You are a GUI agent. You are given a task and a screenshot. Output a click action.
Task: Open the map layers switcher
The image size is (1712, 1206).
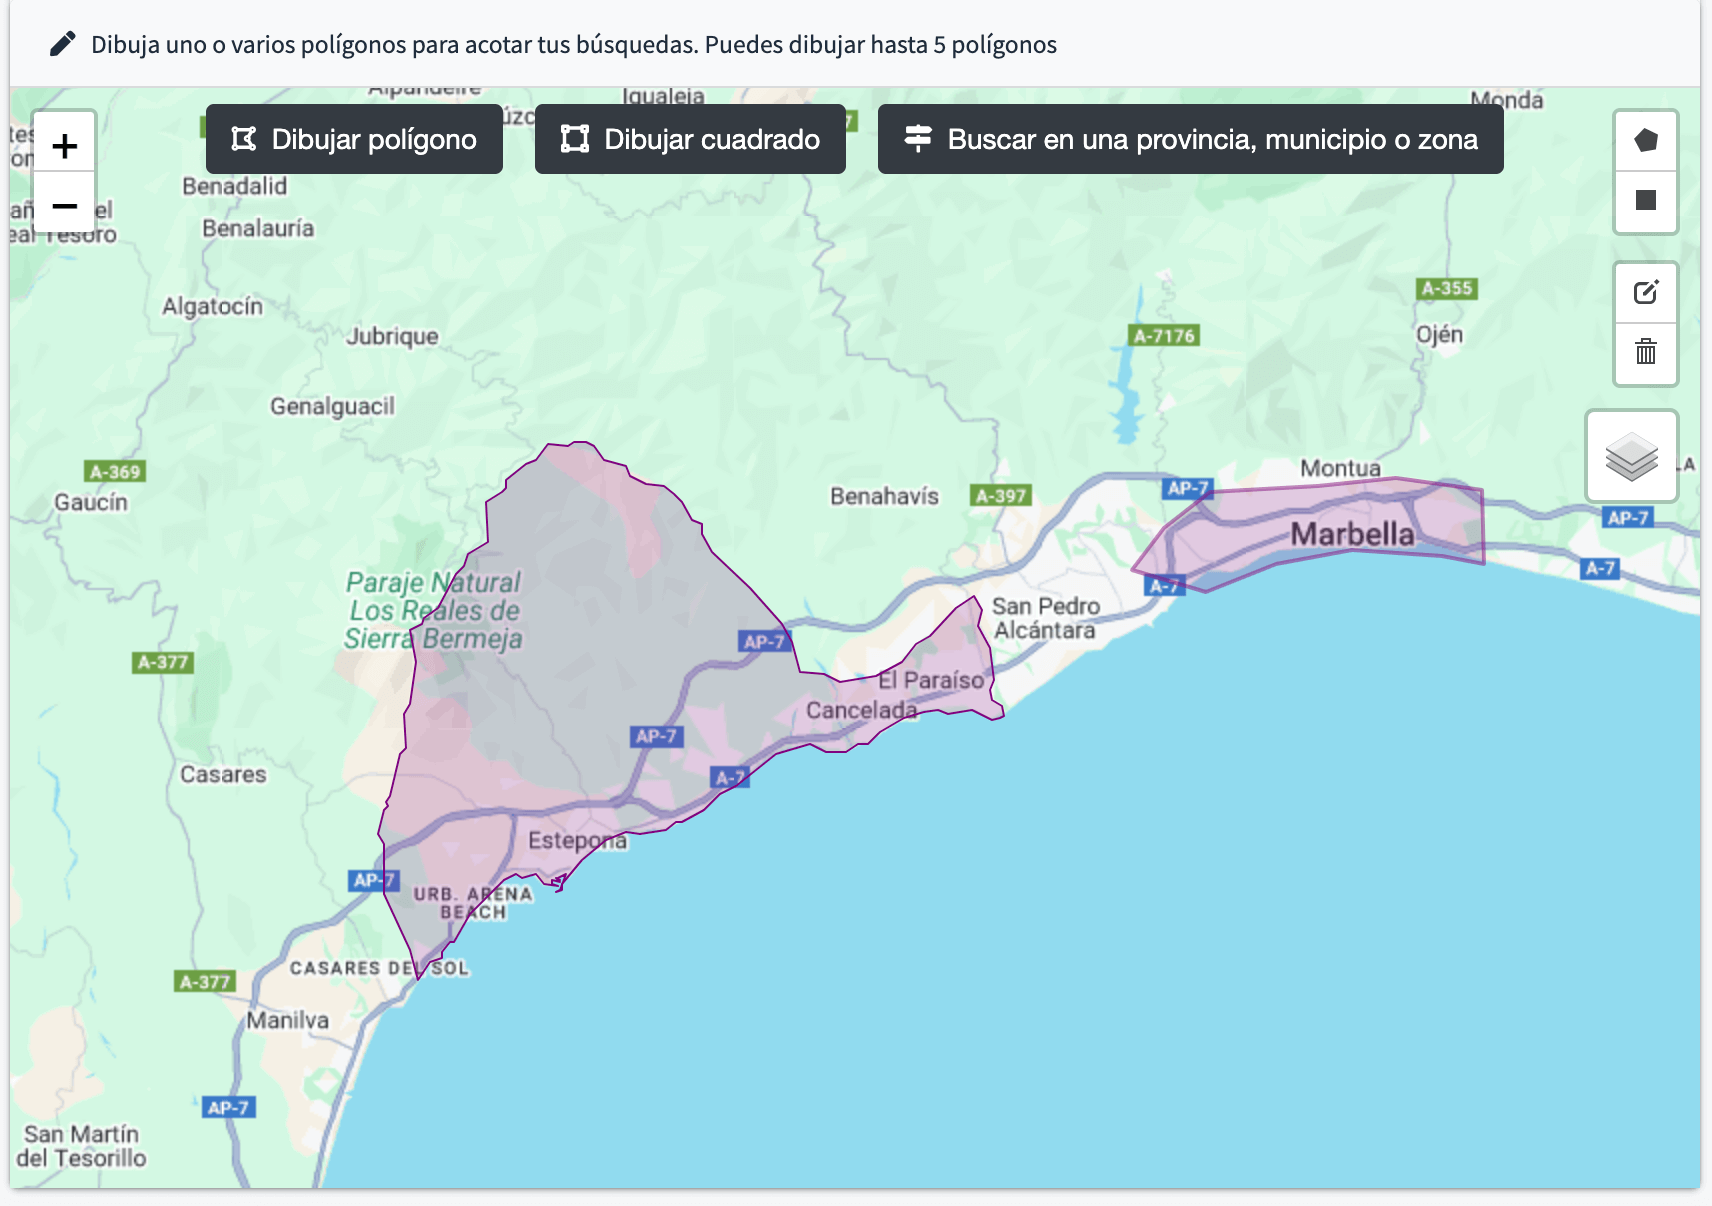coord(1631,457)
